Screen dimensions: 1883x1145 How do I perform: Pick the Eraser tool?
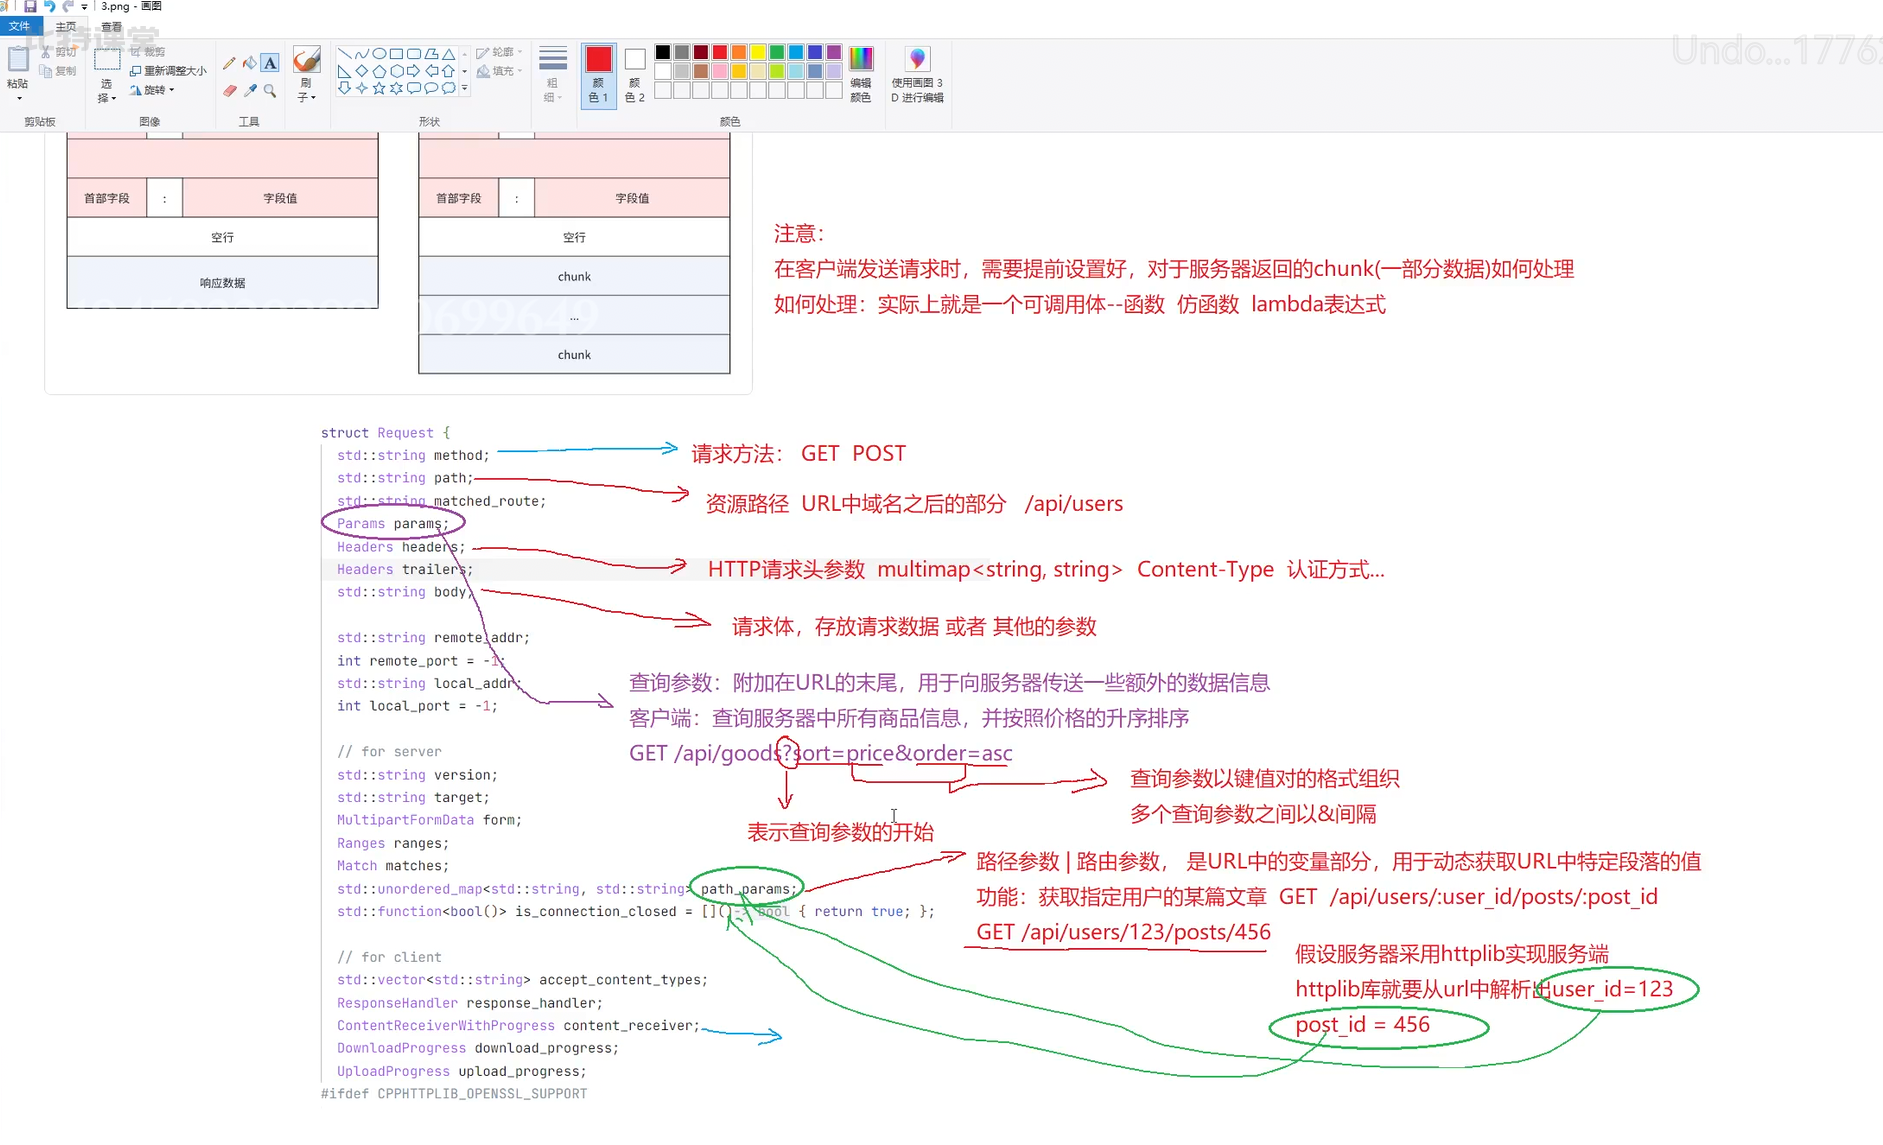(x=229, y=91)
